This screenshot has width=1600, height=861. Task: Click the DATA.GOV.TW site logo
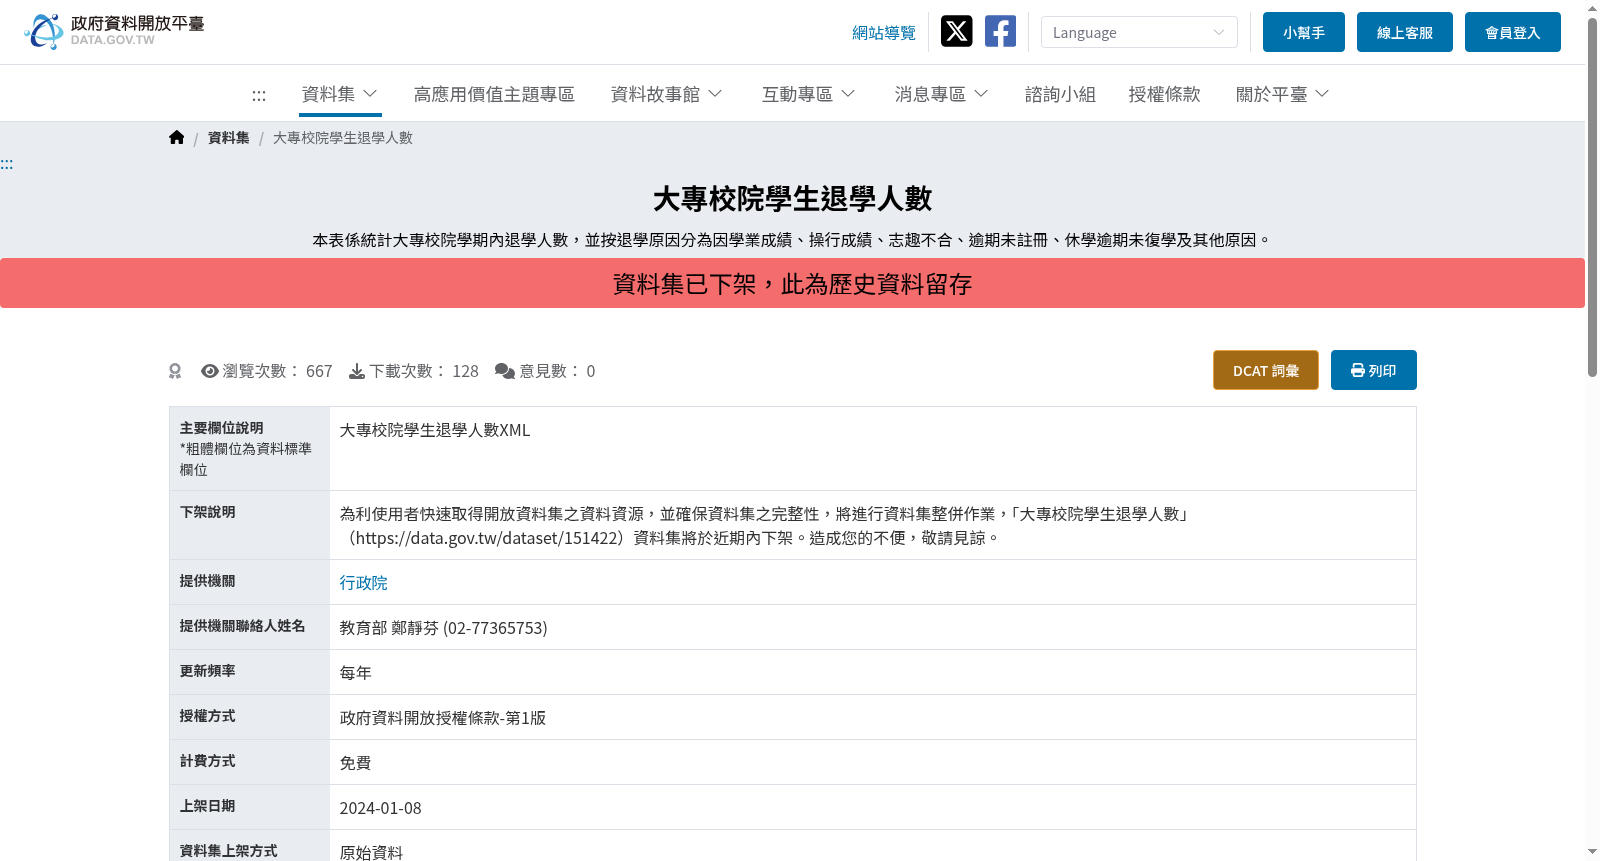pyautogui.click(x=114, y=31)
